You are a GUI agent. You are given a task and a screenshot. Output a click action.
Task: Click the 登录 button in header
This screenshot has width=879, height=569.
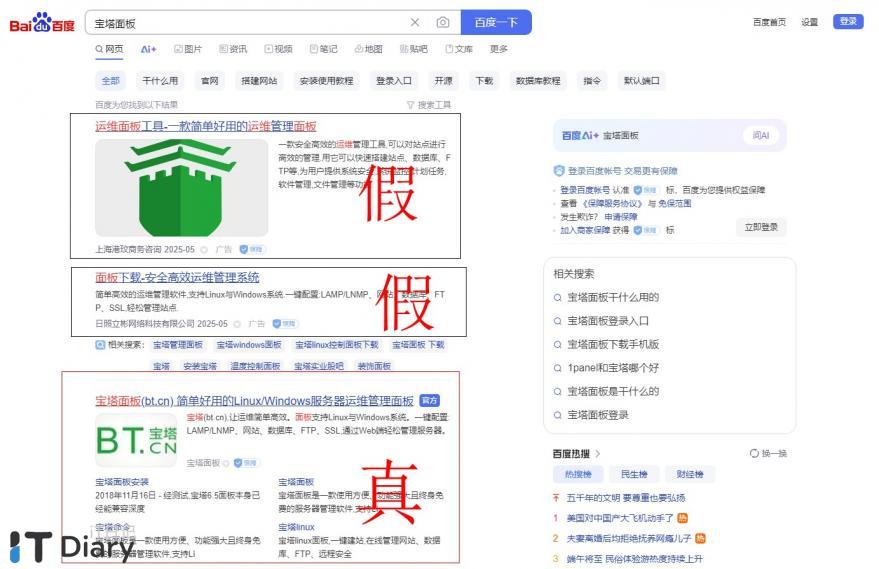click(x=848, y=21)
